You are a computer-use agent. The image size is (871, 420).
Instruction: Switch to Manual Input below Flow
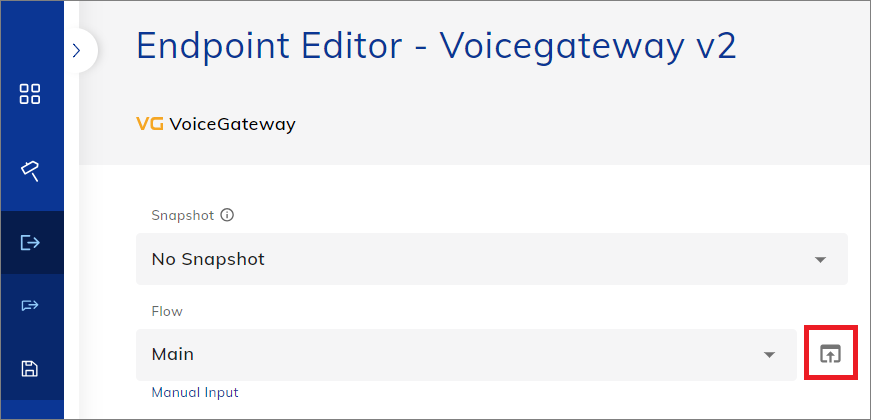[195, 392]
